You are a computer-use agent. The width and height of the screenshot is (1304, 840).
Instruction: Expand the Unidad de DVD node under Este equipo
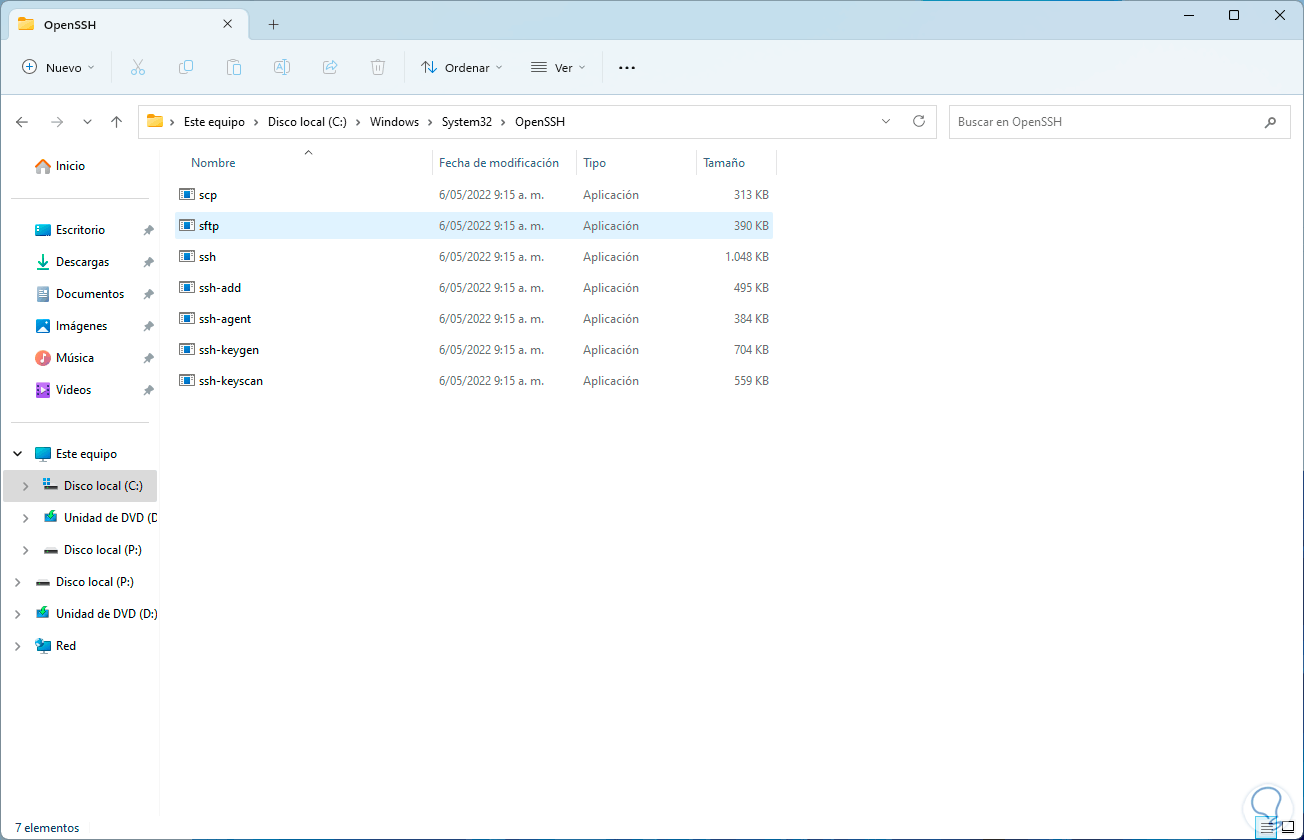pos(26,518)
